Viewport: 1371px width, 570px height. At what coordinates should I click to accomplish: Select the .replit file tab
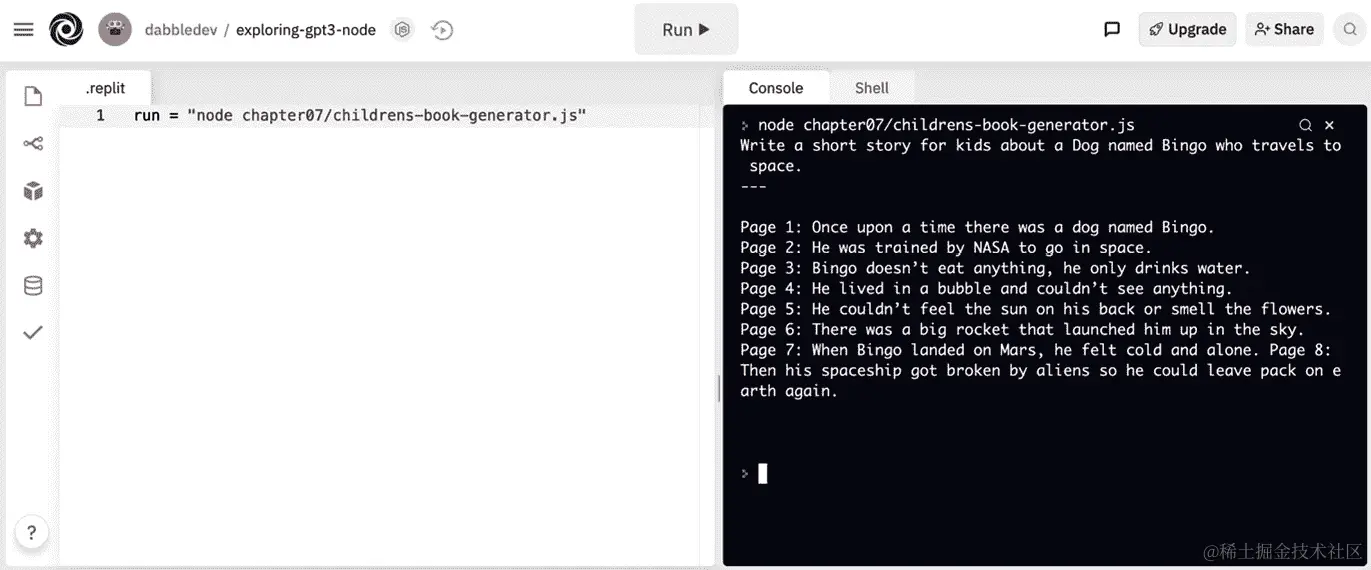[105, 88]
